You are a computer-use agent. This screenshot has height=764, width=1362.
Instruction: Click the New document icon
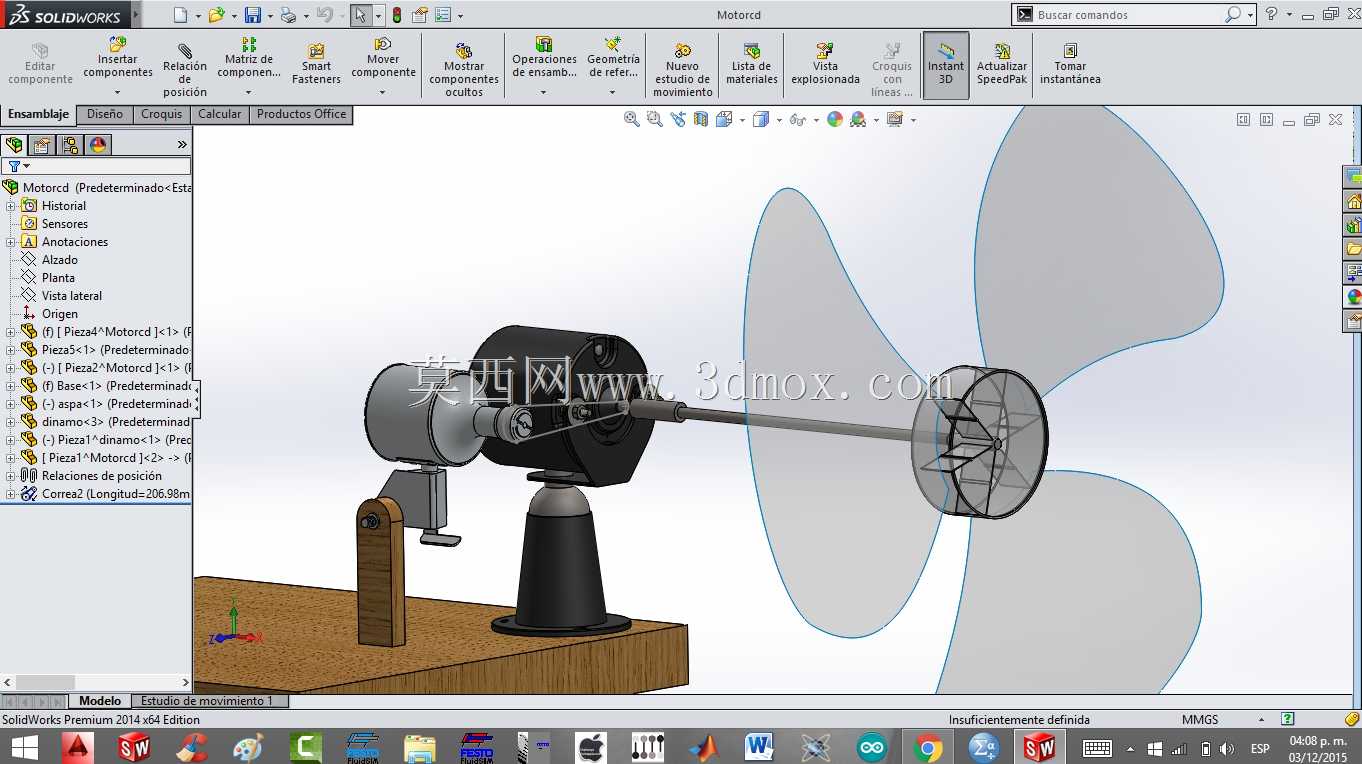point(180,15)
